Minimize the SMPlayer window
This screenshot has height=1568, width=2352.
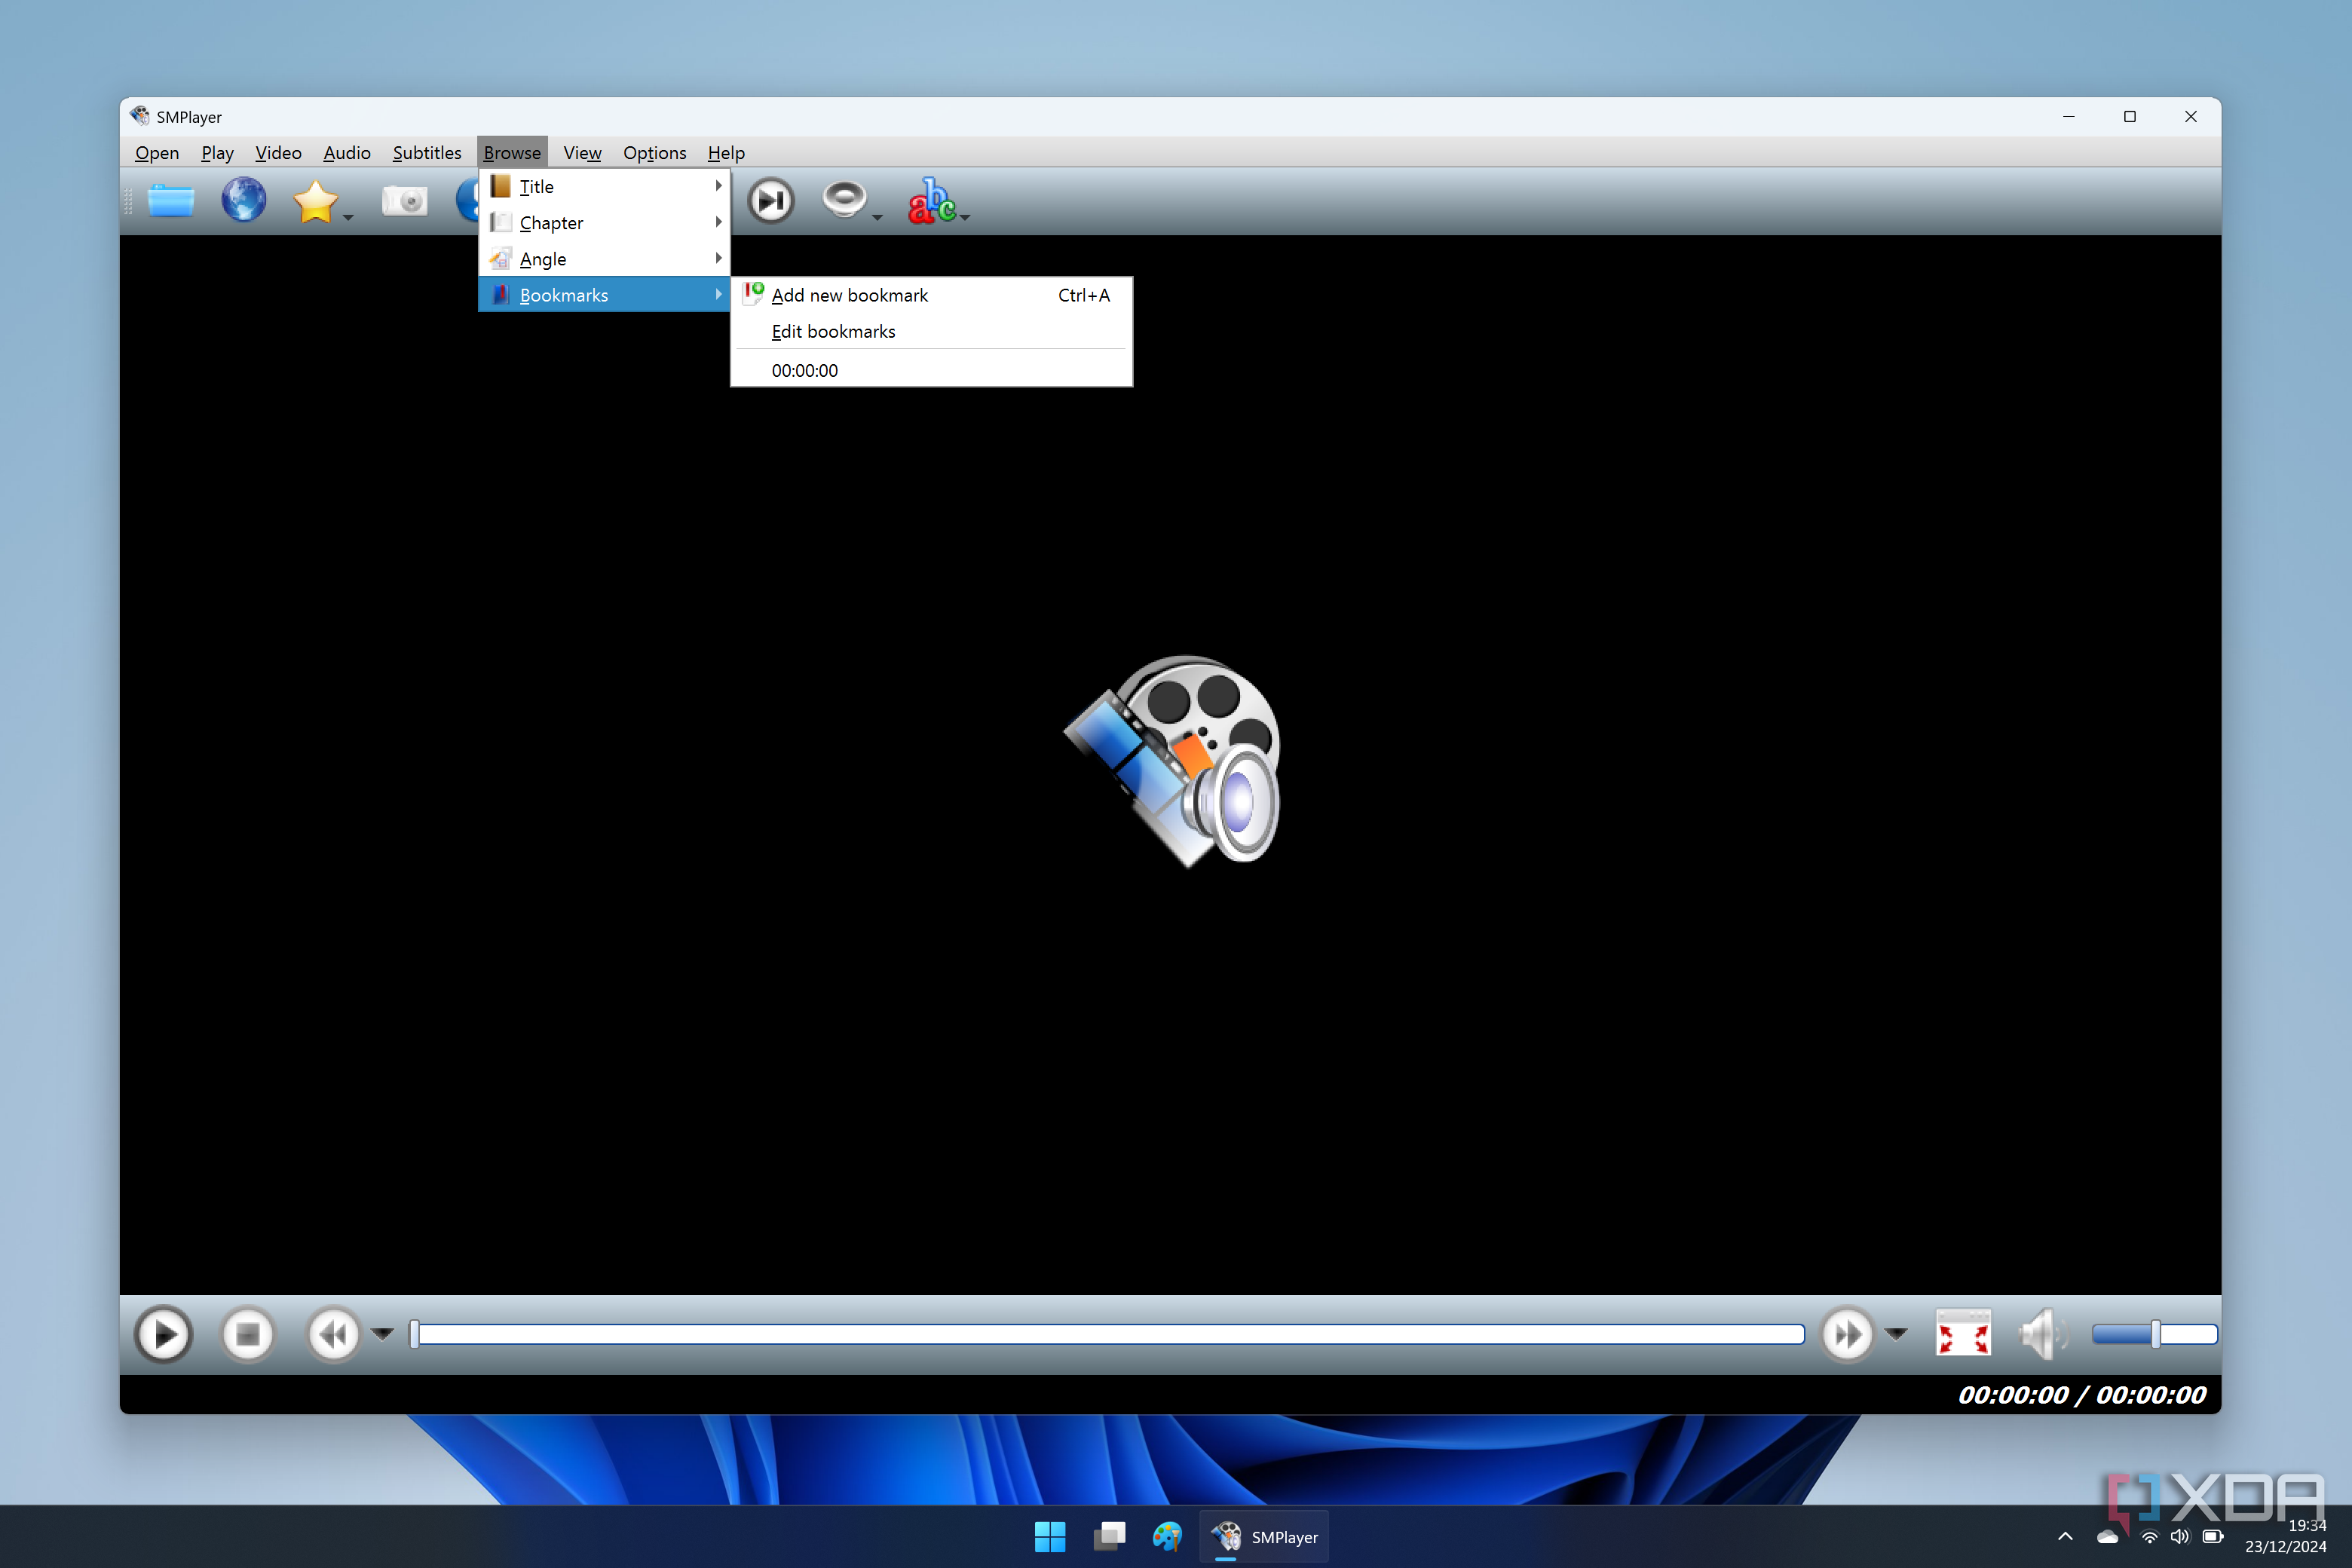click(x=2069, y=117)
